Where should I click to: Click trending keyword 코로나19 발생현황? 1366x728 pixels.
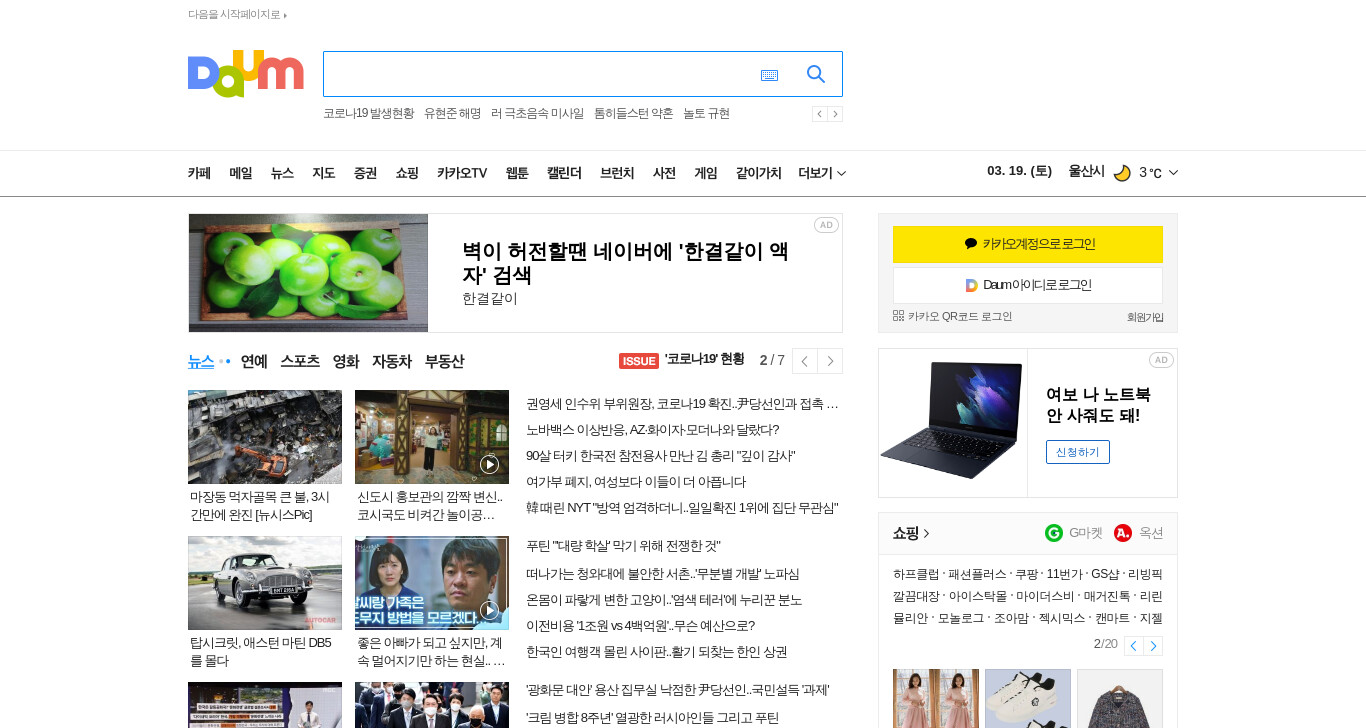(368, 114)
